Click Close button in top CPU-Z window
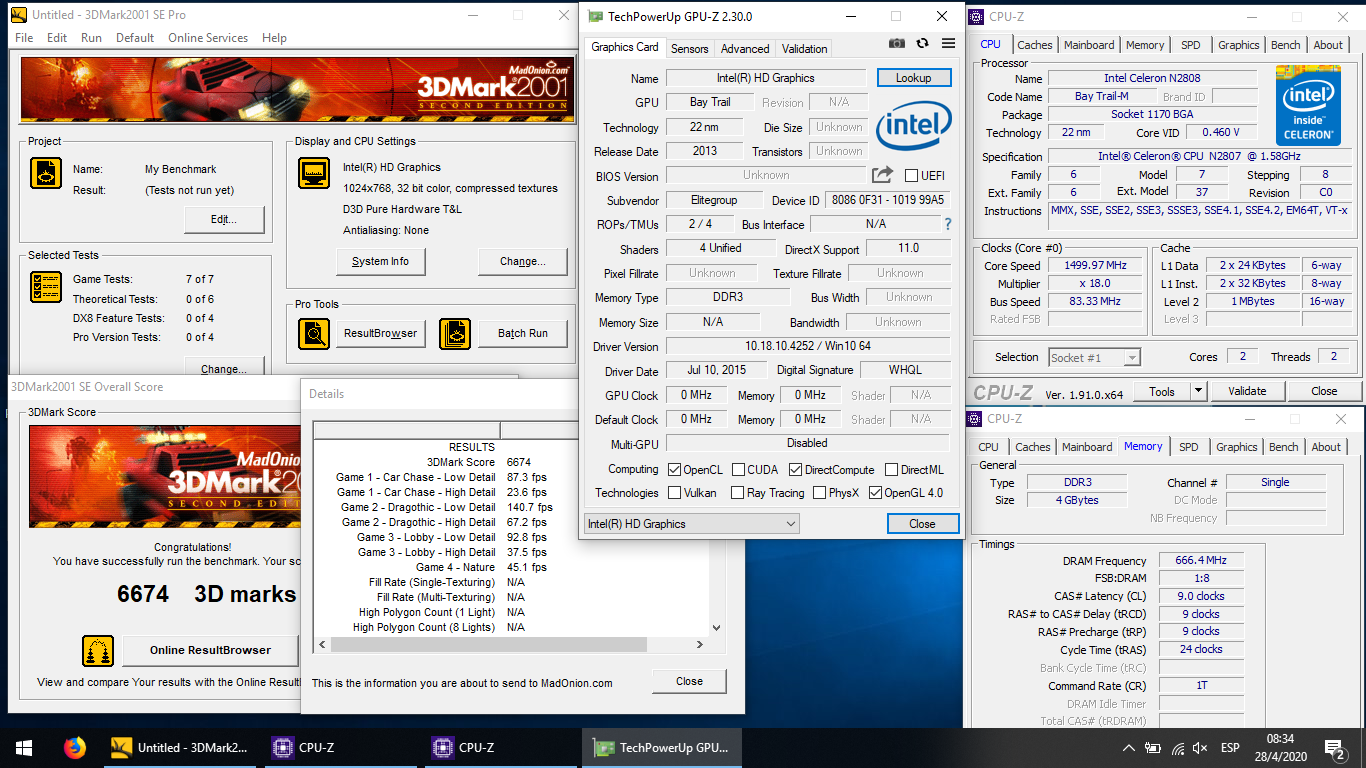1366x768 pixels. 1324,391
